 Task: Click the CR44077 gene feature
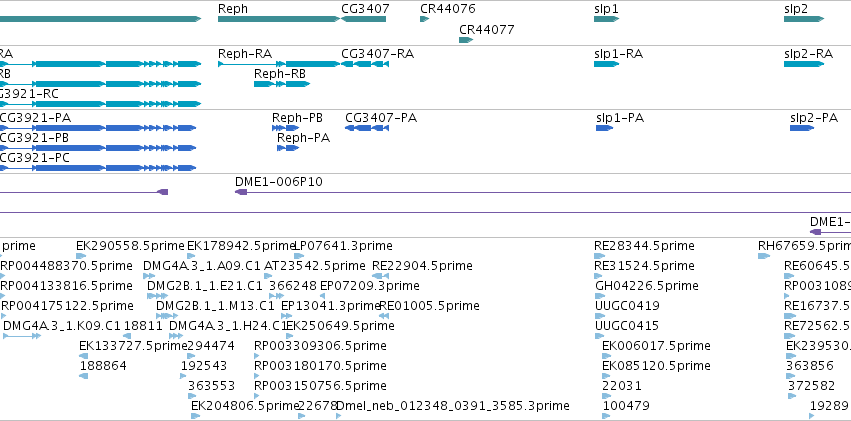(466, 40)
